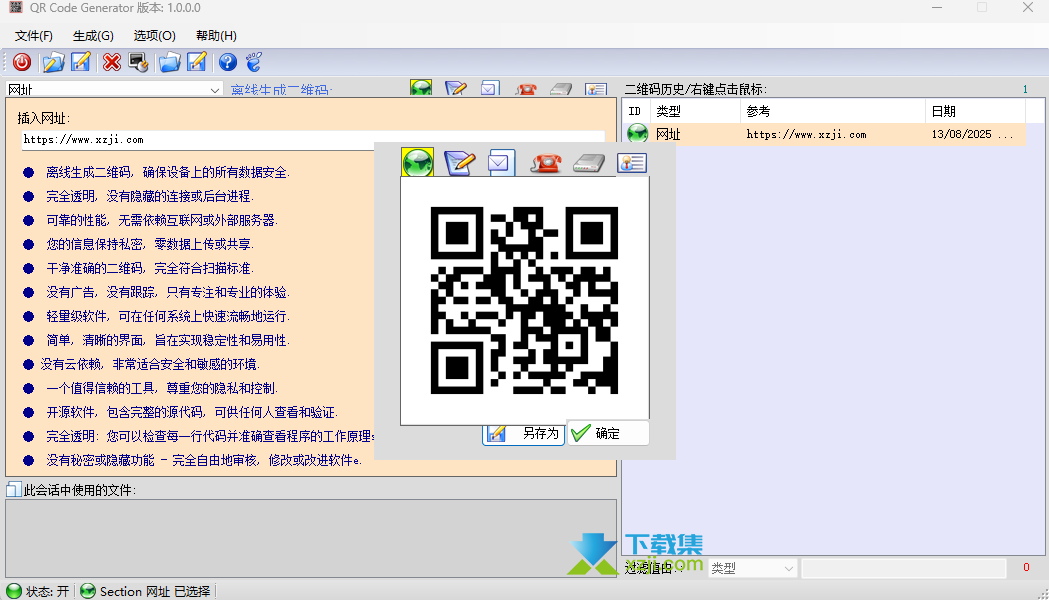Viewport: 1049px width, 600px height.
Task: Click the save icon beside the Help icon
Action: pyautogui.click(x=197, y=62)
